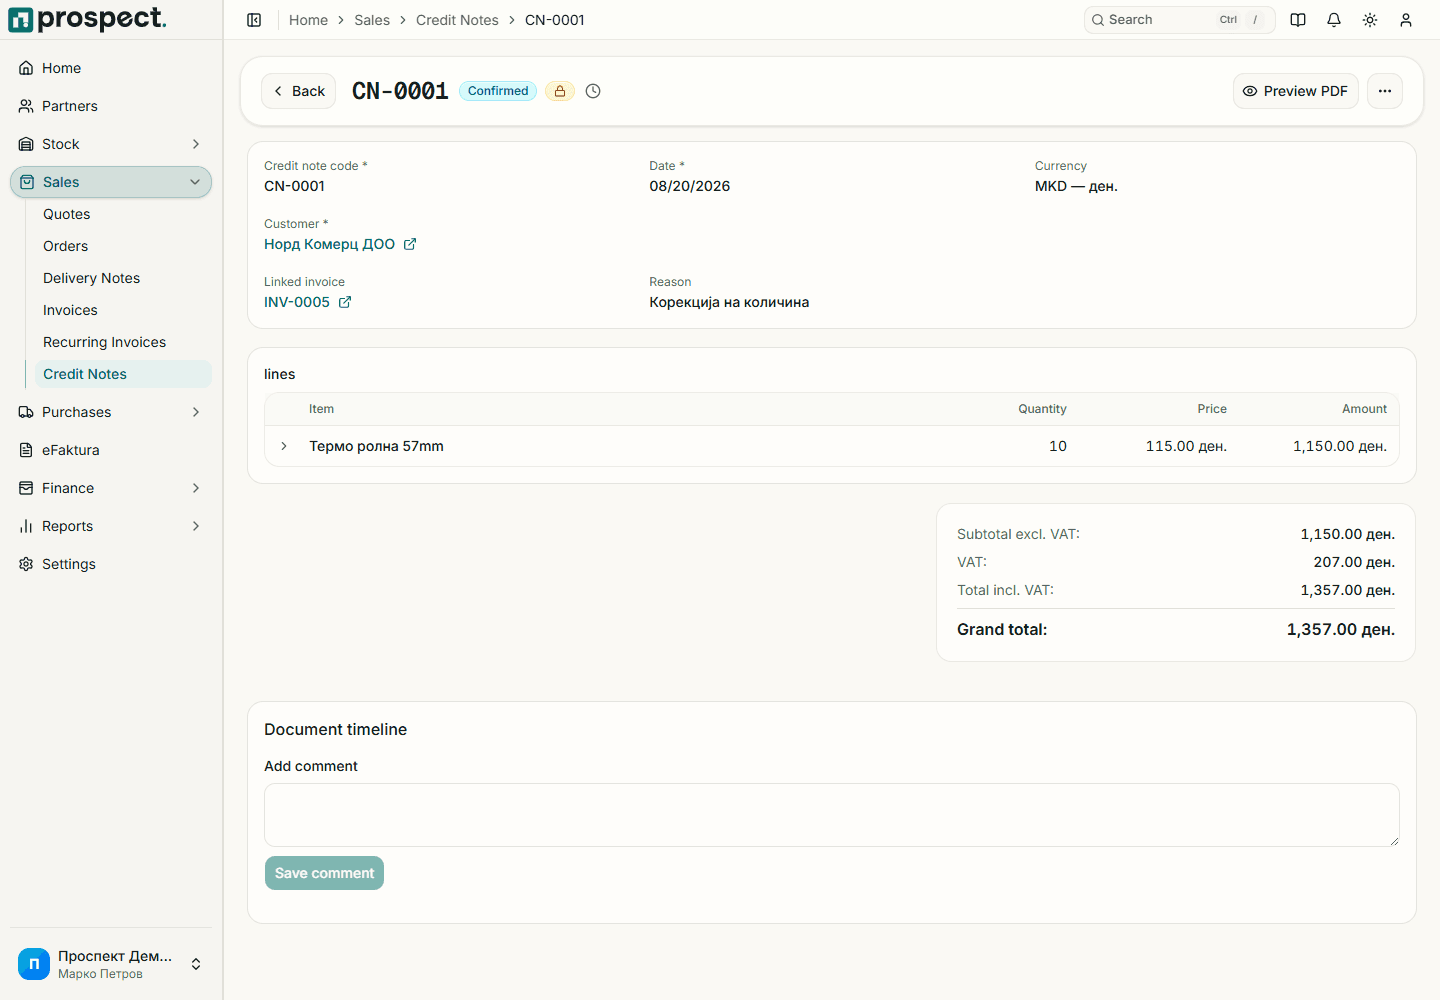The image size is (1440, 1000).
Task: Open Orders in sidebar
Action: (65, 246)
